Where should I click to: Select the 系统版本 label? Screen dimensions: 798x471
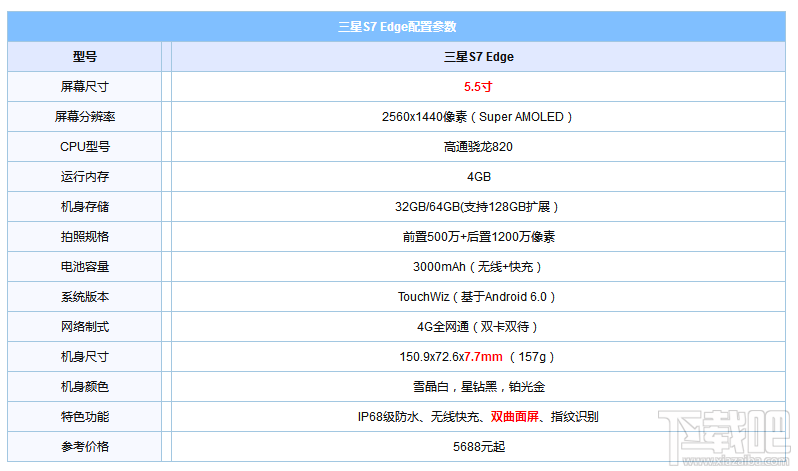[x=84, y=297]
